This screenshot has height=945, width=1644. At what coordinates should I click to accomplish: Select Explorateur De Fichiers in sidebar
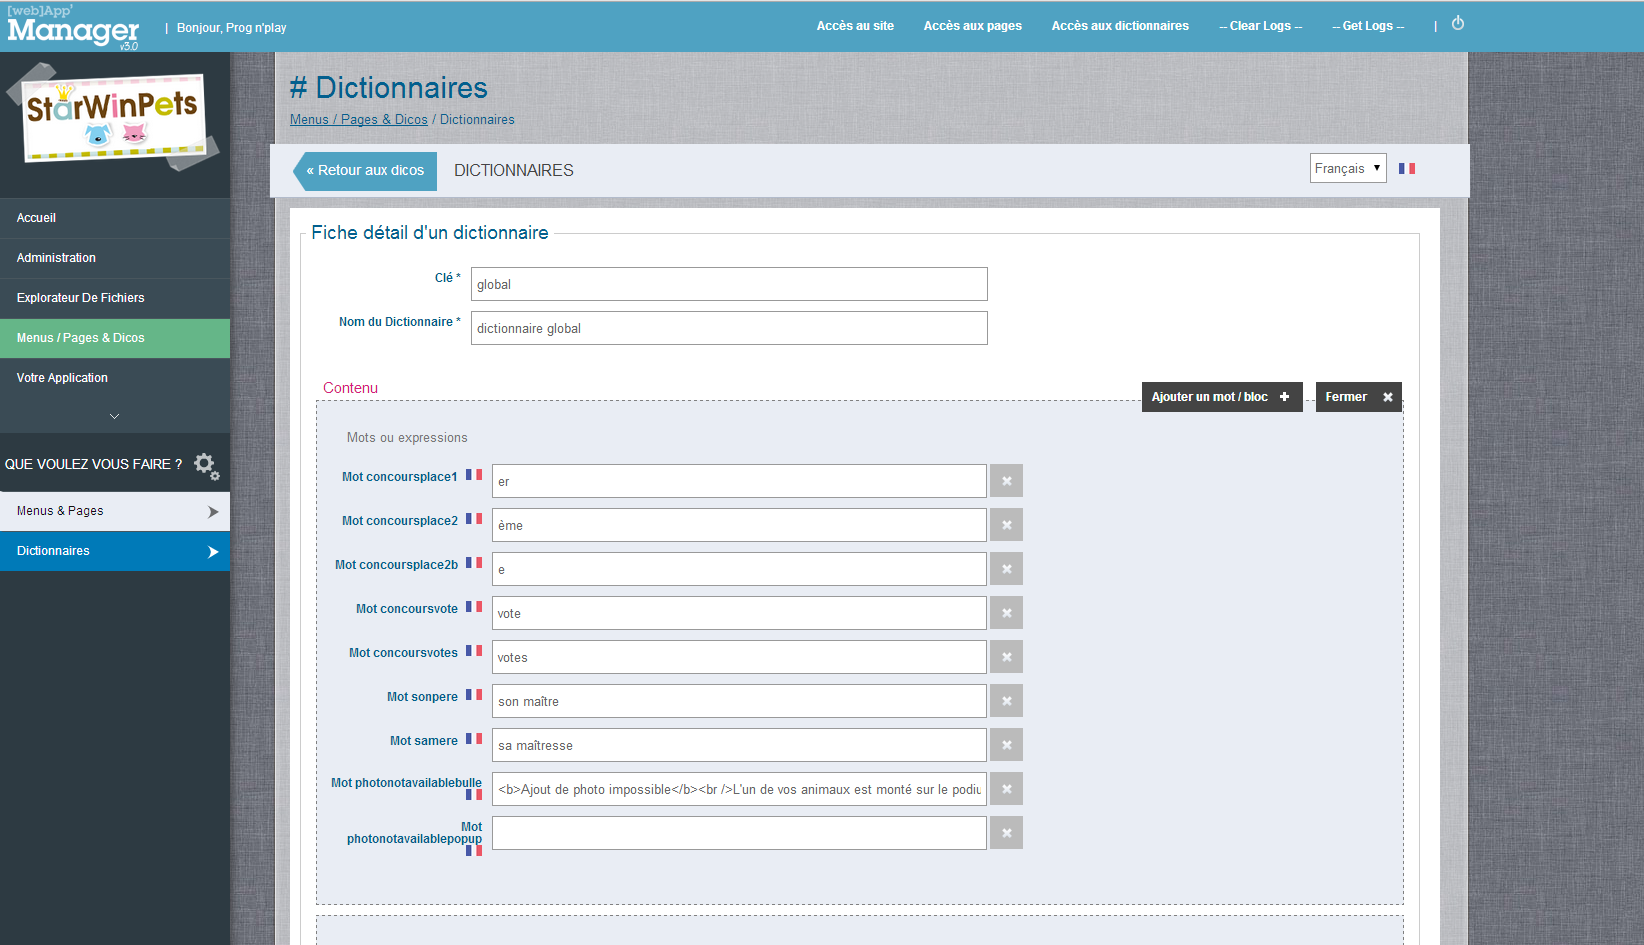point(80,298)
